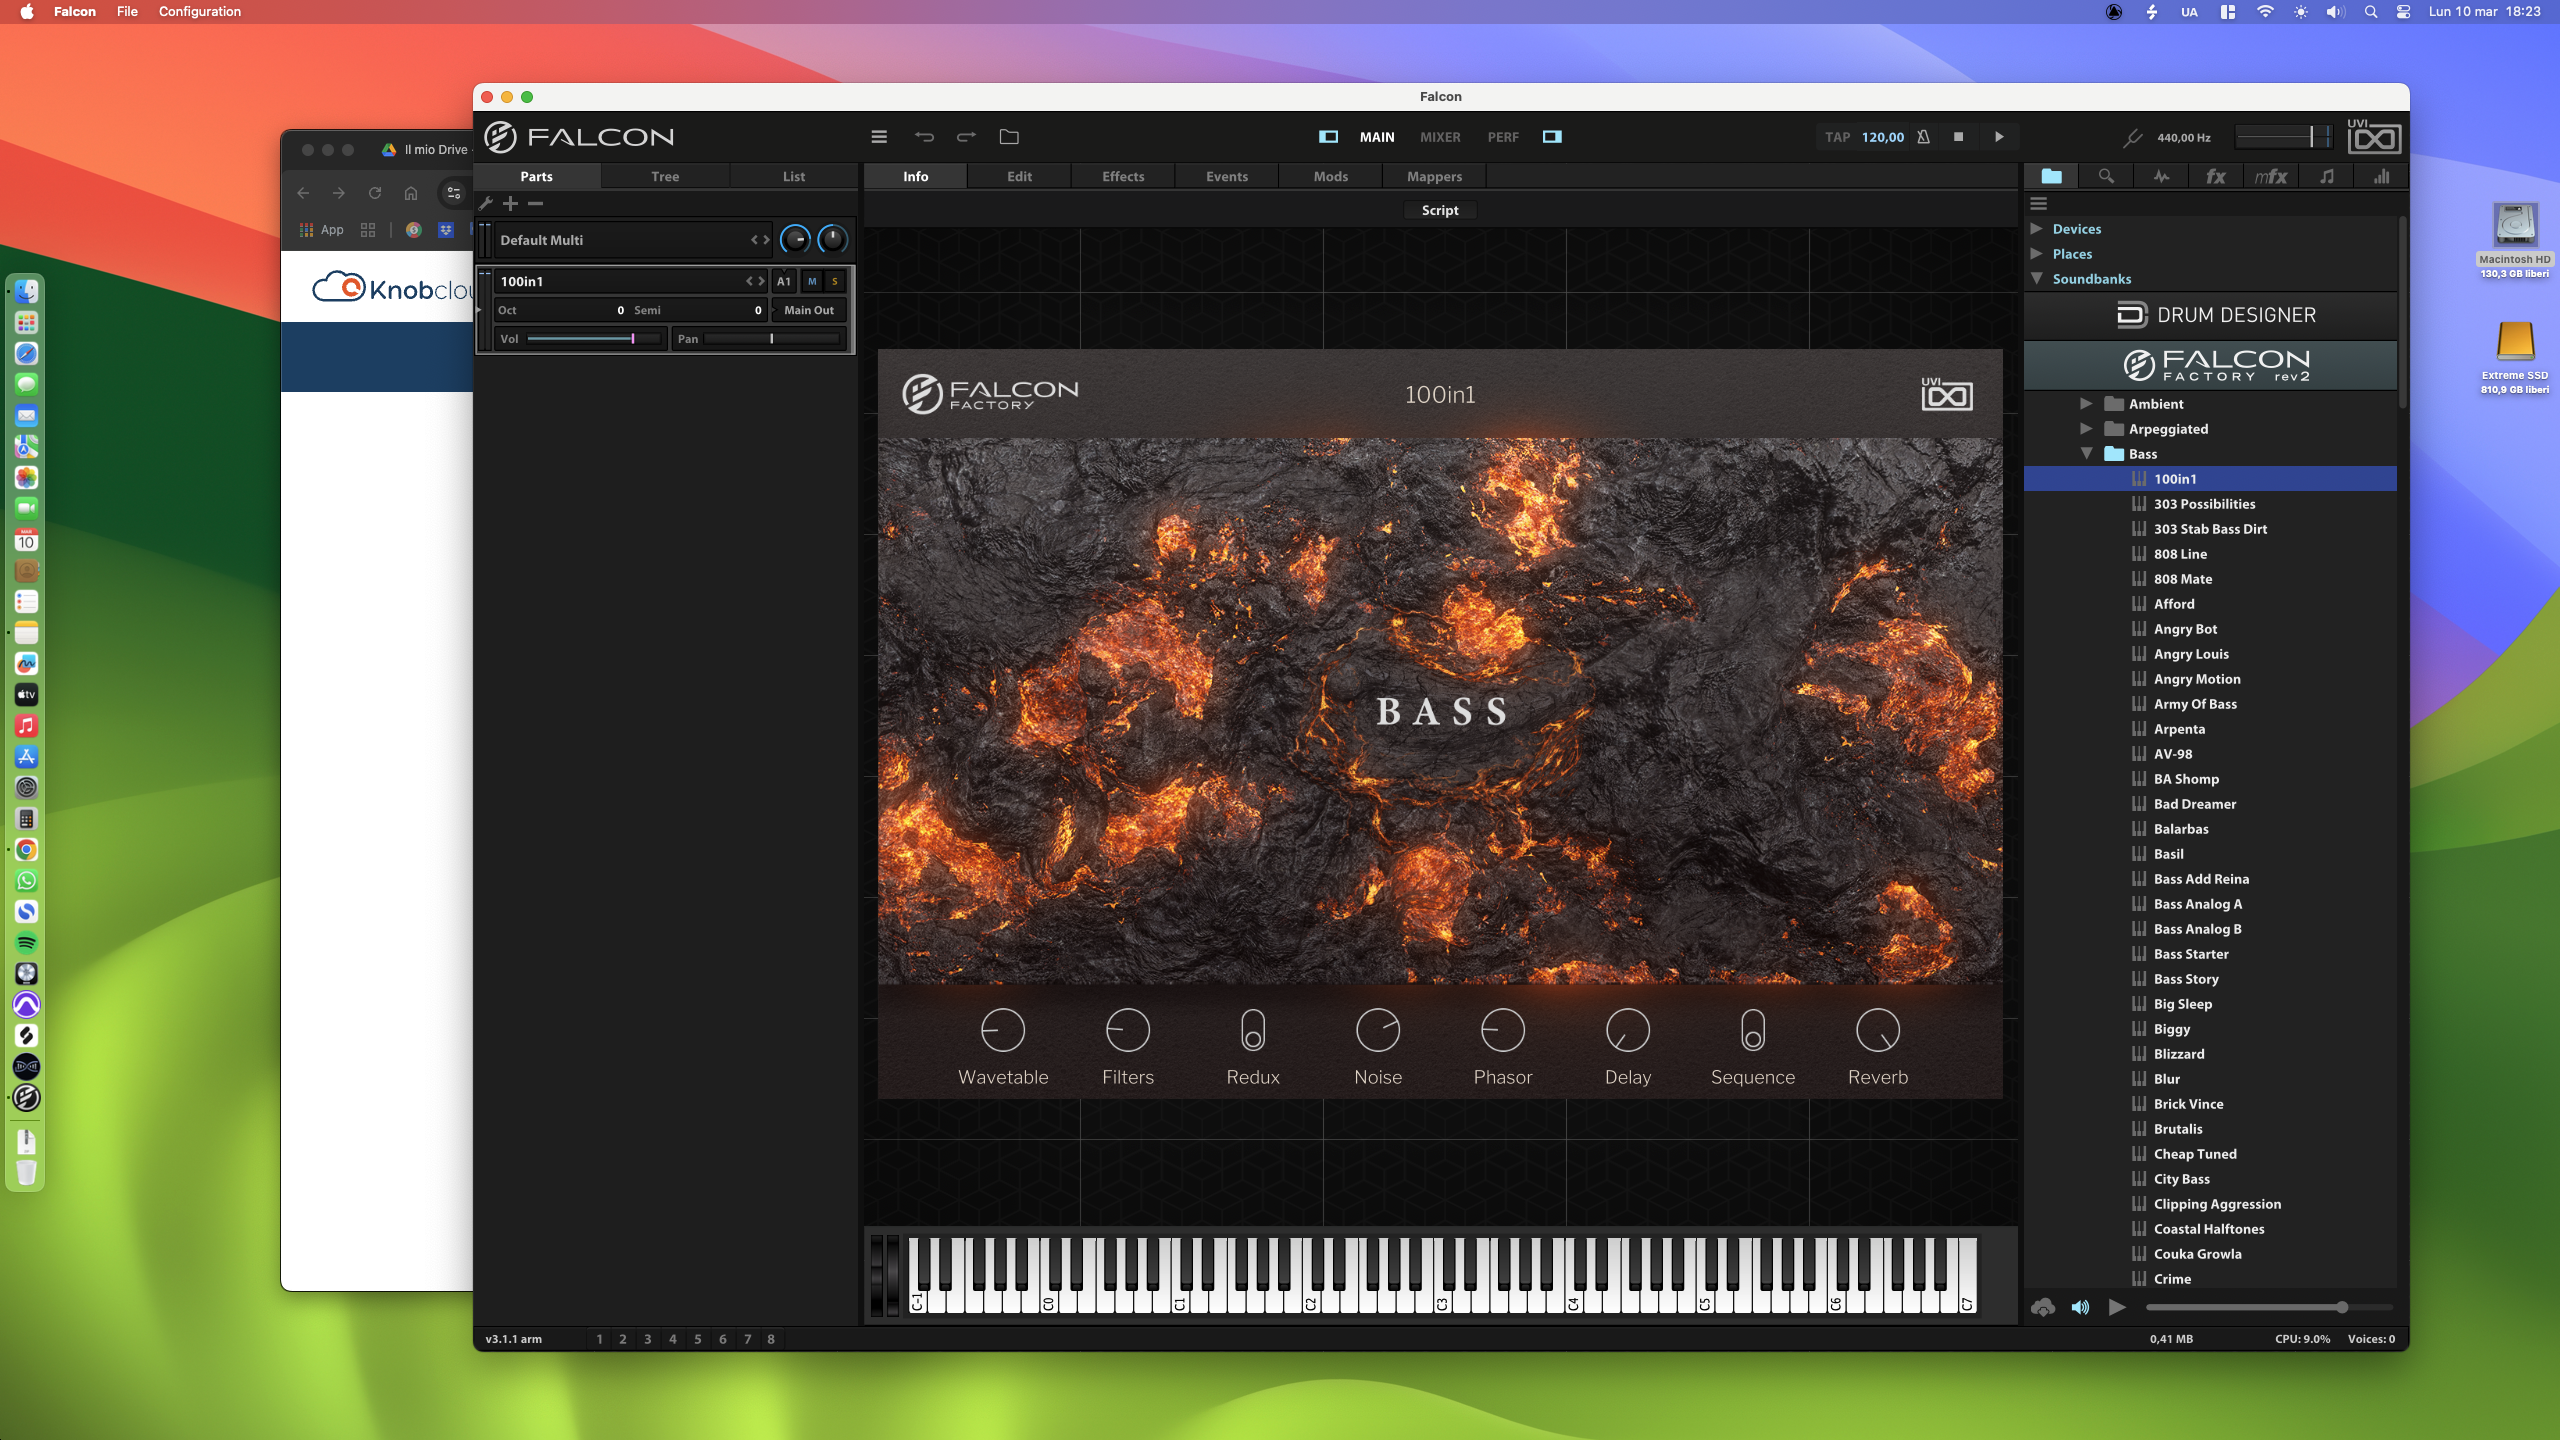Open the A1 MIDI channel selector
Screen dimensions: 2560x1440
point(784,281)
